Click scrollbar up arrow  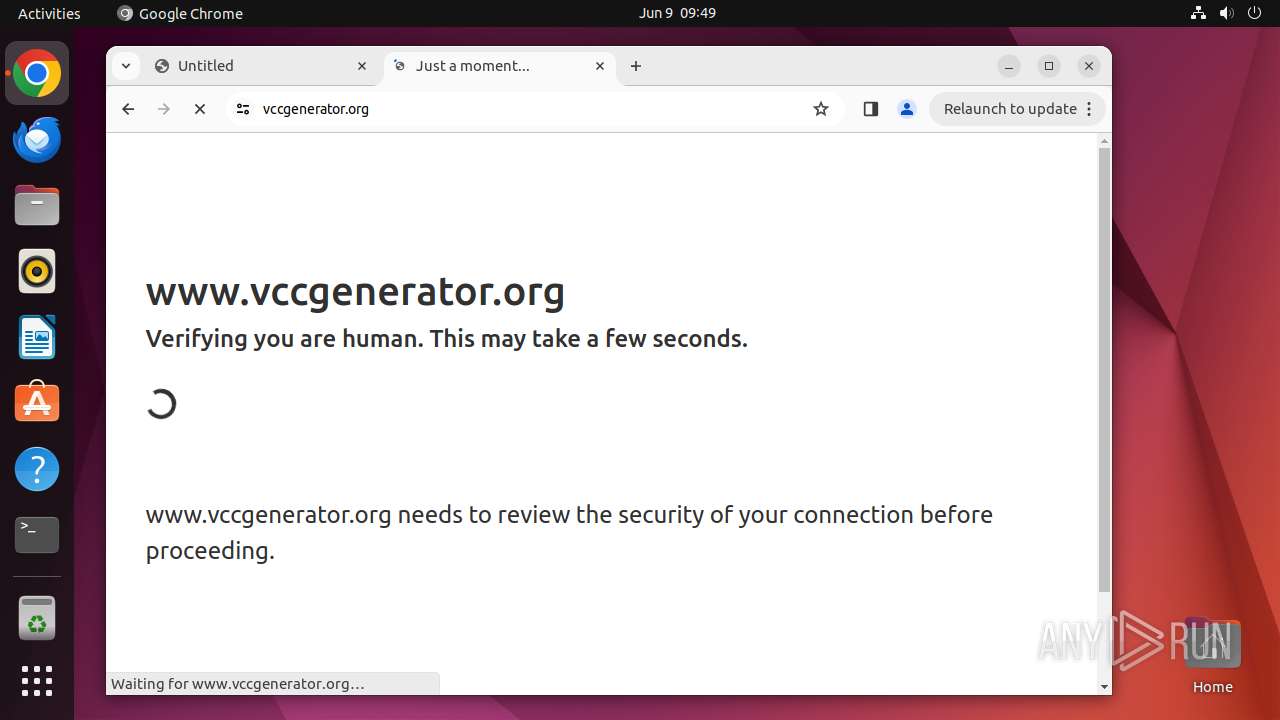1104,140
